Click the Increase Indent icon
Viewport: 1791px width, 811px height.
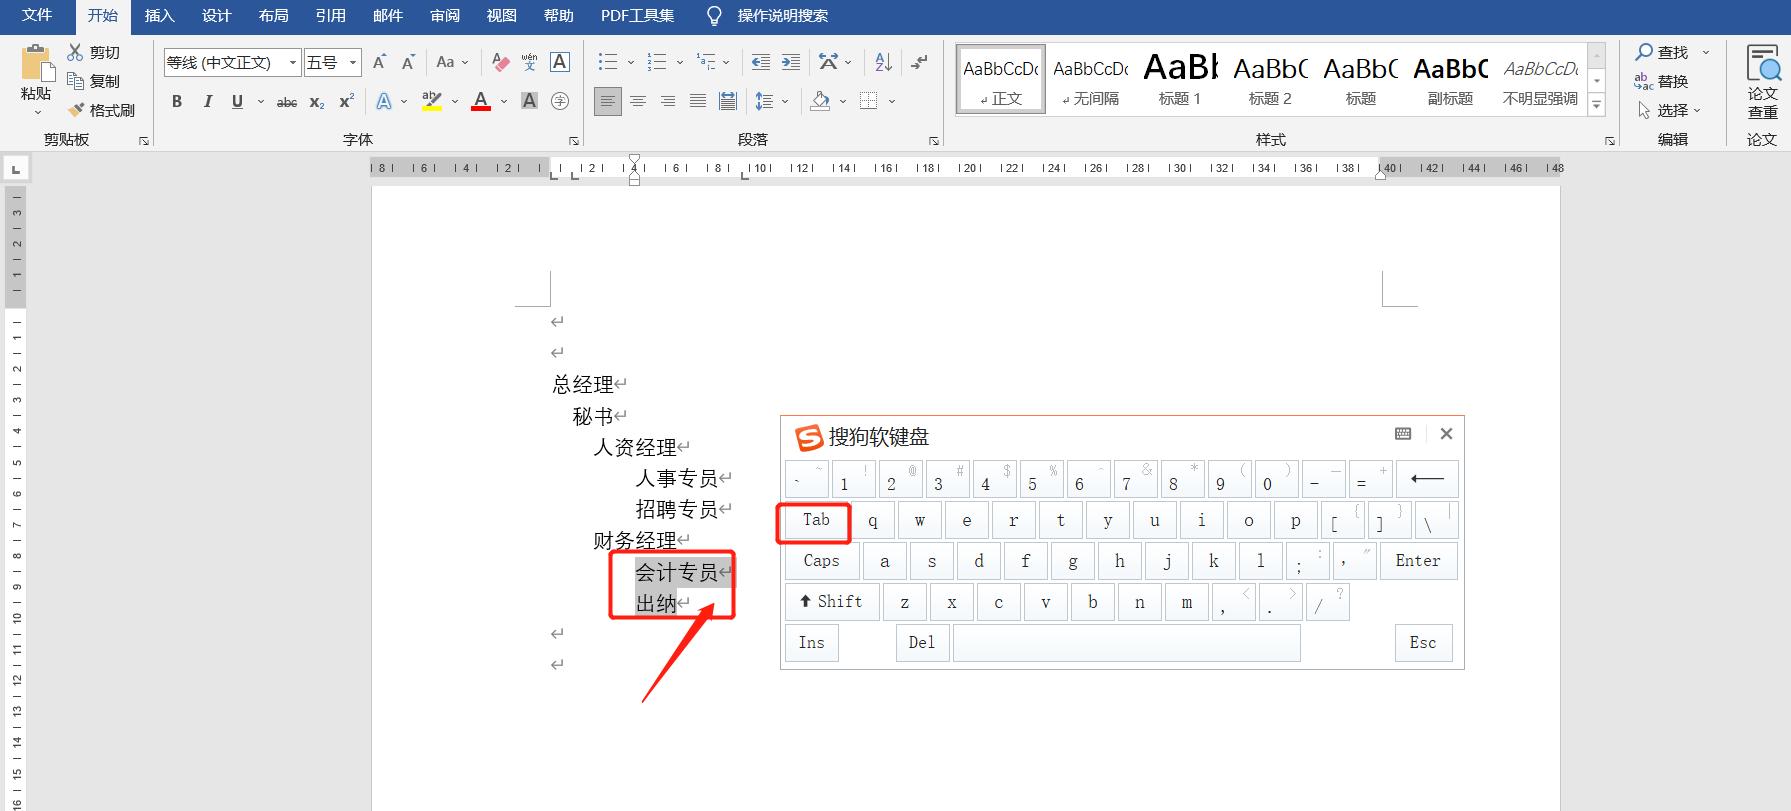(x=790, y=62)
